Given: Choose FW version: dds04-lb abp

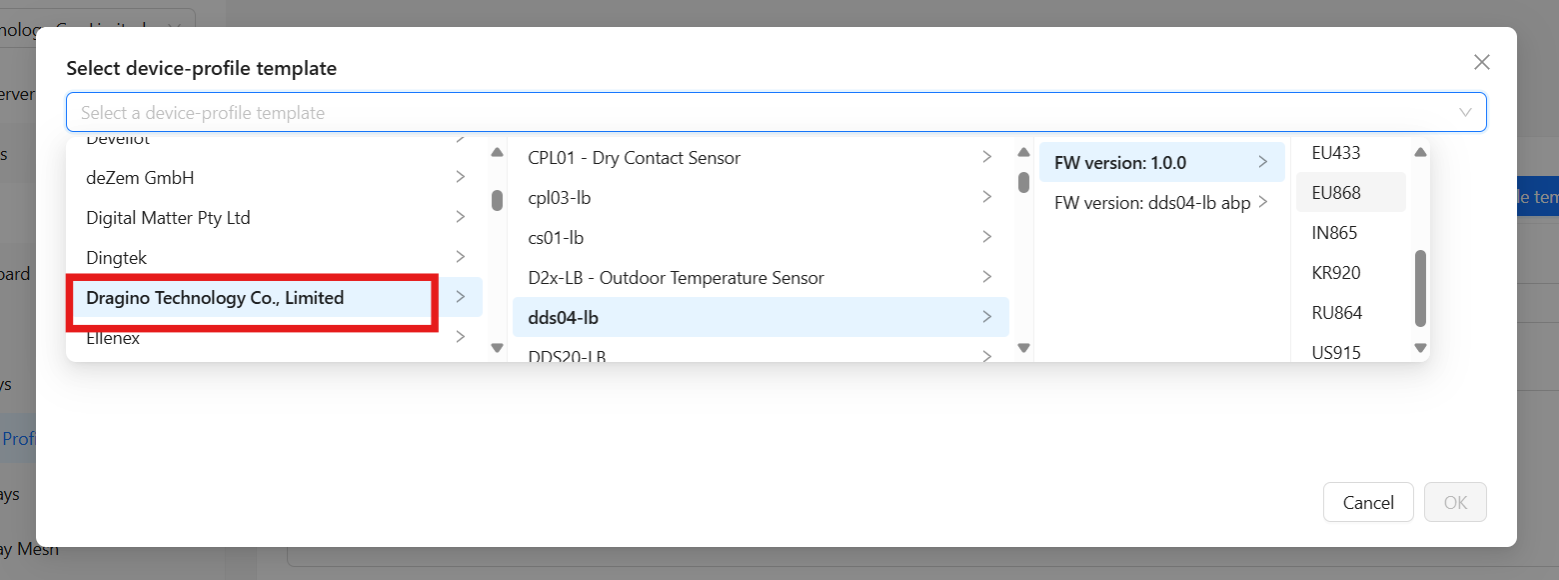Looking at the screenshot, I should 1152,201.
